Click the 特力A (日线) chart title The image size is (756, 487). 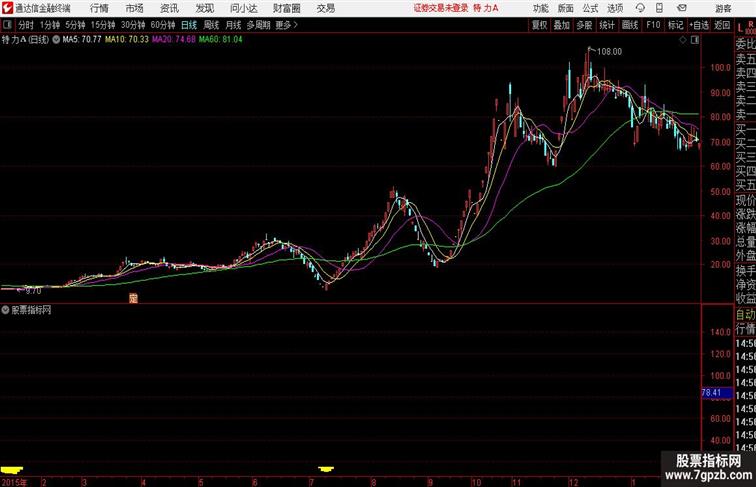[26, 40]
